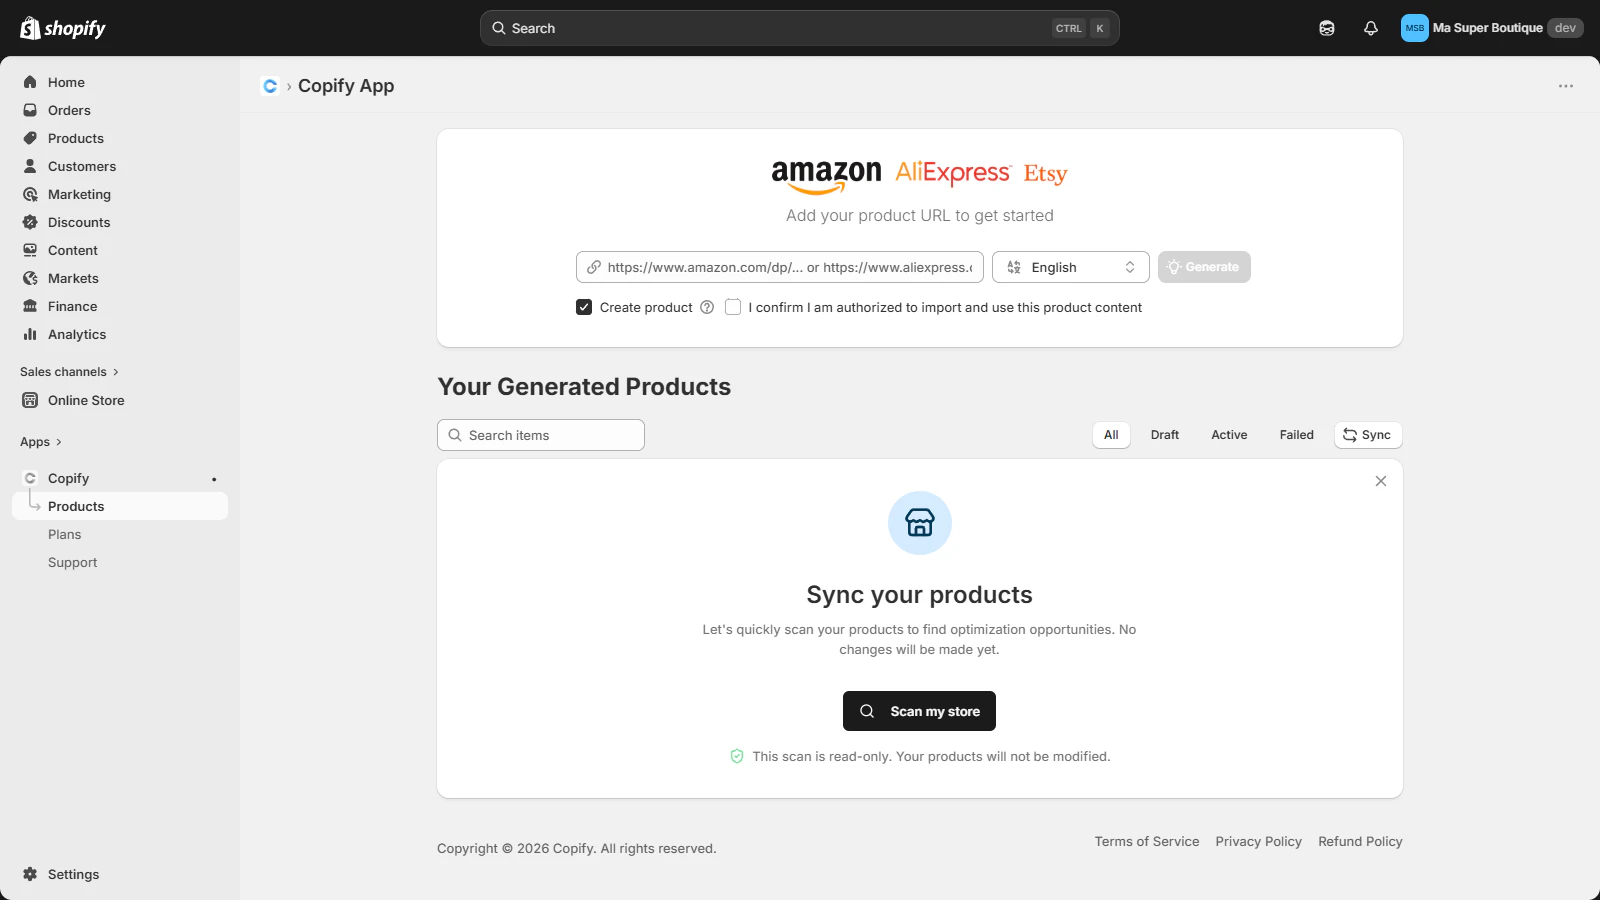Viewport: 1600px width, 900px height.
Task: Open Marketing in sidebar
Action: click(x=120, y=194)
